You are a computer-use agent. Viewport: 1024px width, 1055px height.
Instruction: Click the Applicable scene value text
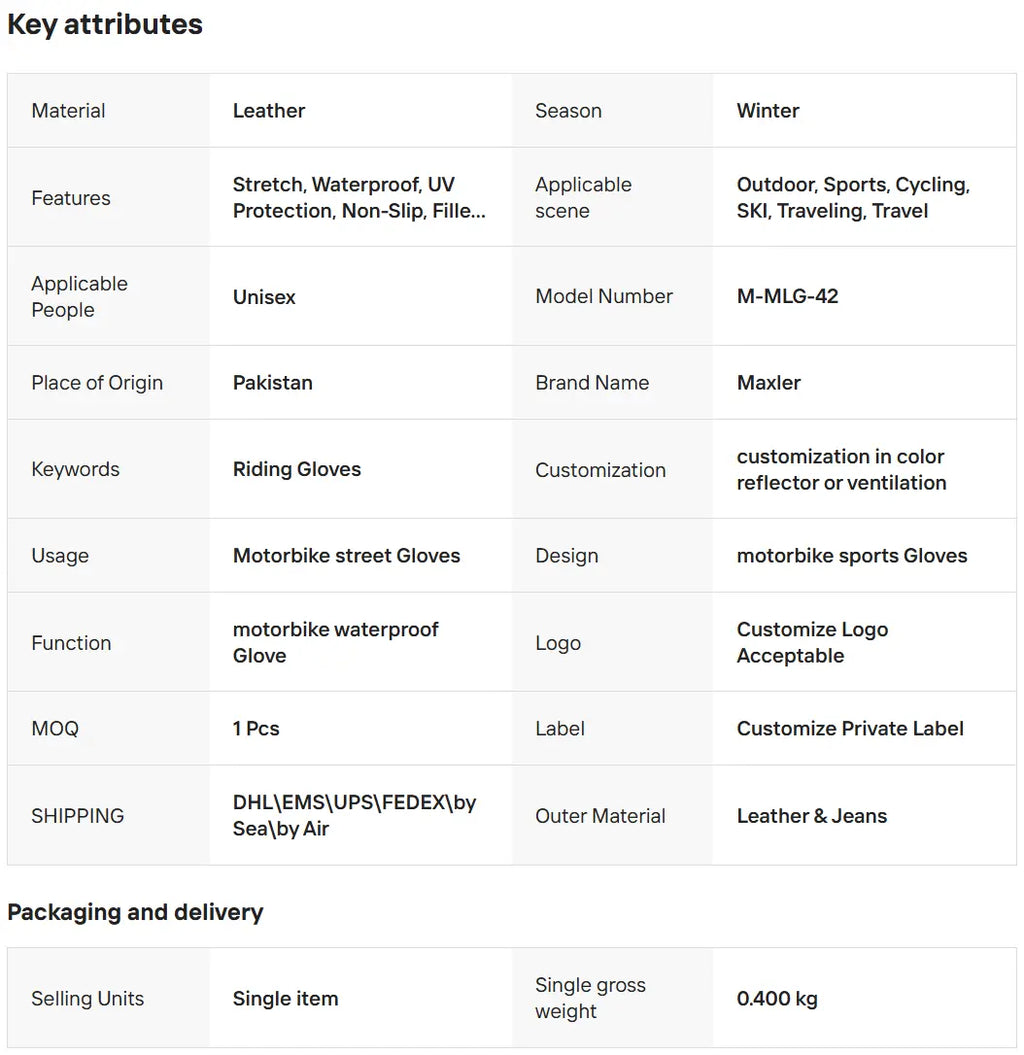click(x=853, y=198)
